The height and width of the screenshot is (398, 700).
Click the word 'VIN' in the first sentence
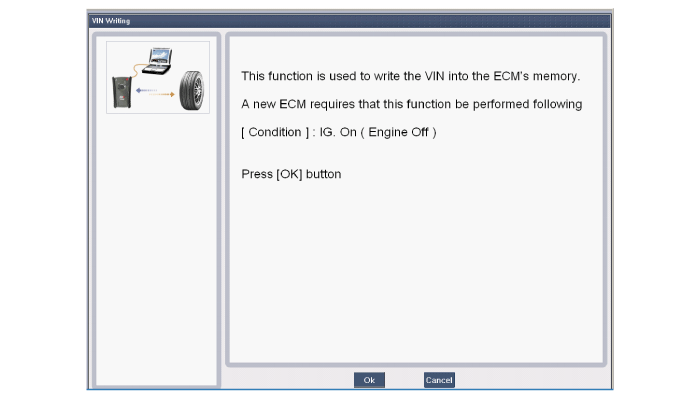tap(434, 76)
